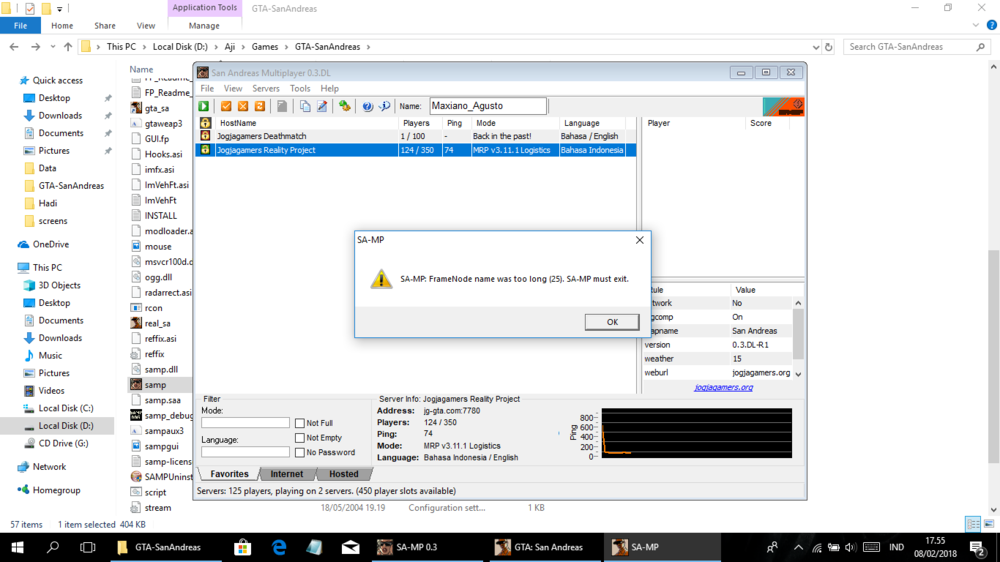The height and width of the screenshot is (562, 1000).
Task: Click the green Connect play icon in SA-MP toolbar
Action: pyautogui.click(x=204, y=106)
